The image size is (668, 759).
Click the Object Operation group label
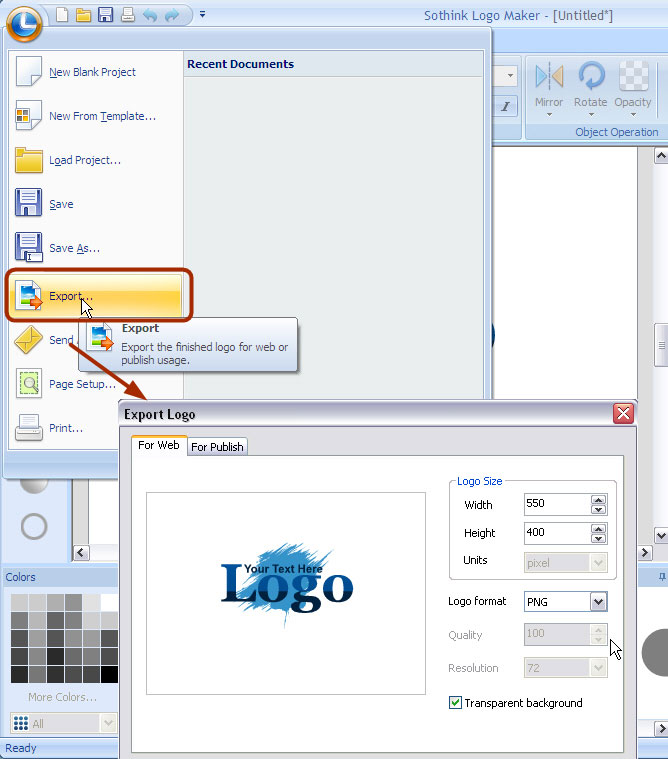click(617, 132)
